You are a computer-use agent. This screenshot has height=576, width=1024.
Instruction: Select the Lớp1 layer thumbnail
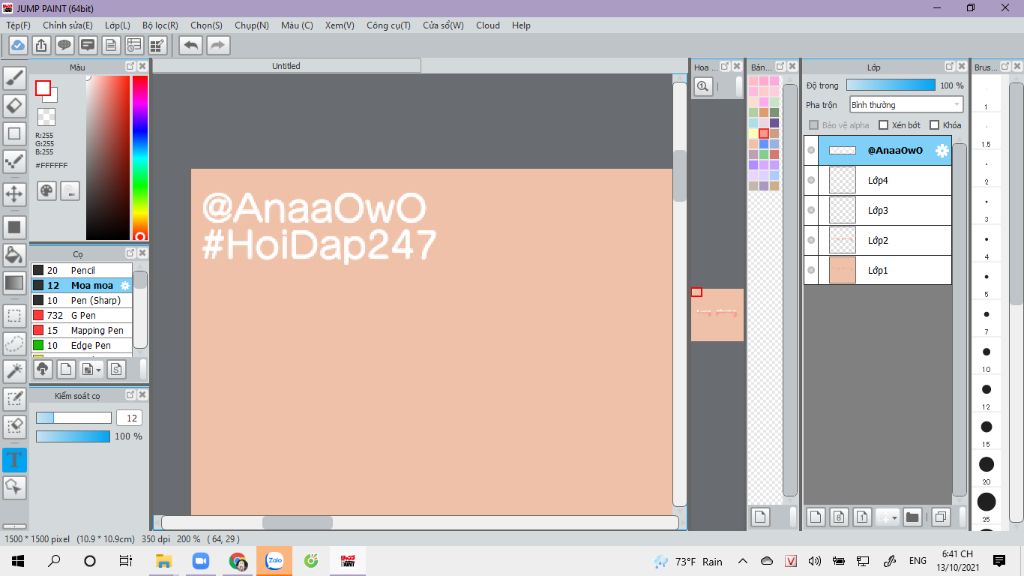pyautogui.click(x=842, y=270)
